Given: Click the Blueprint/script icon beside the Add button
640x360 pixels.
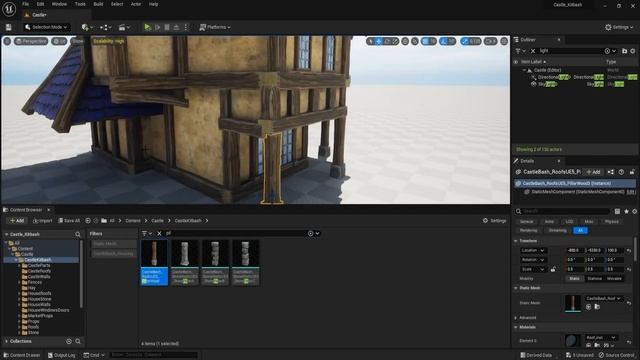Looking at the screenshot, I should (611, 172).
